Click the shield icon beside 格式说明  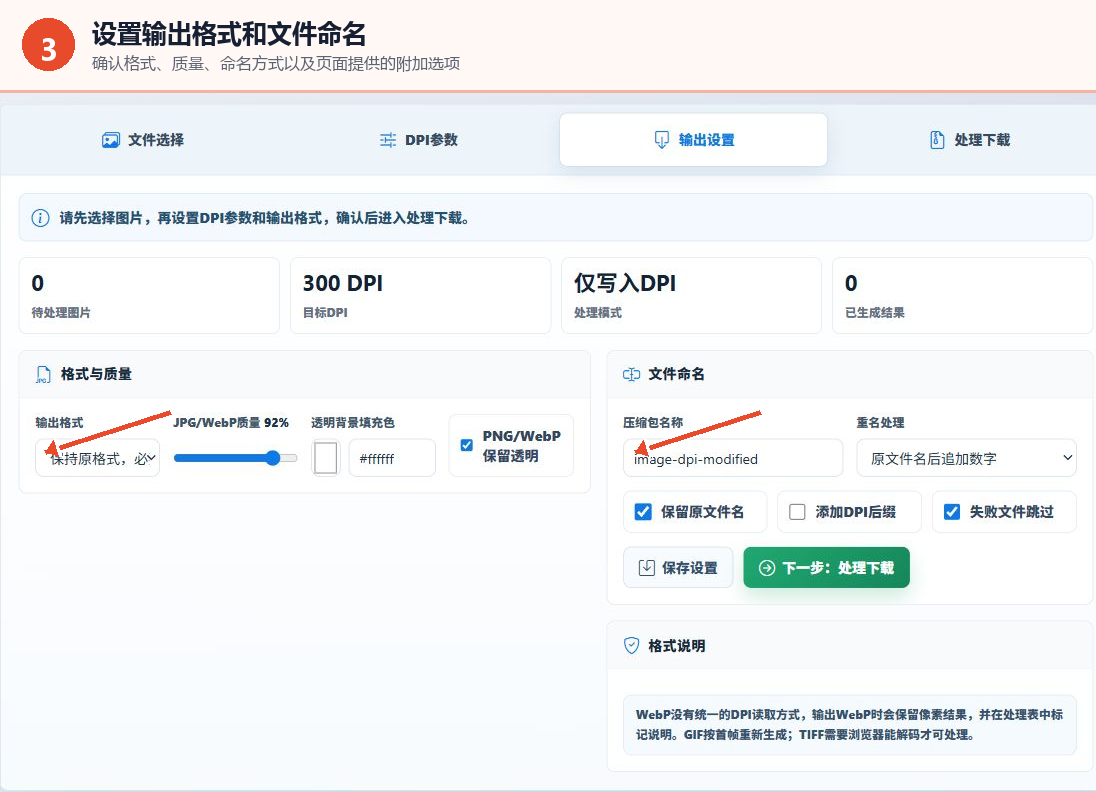pyautogui.click(x=631, y=646)
